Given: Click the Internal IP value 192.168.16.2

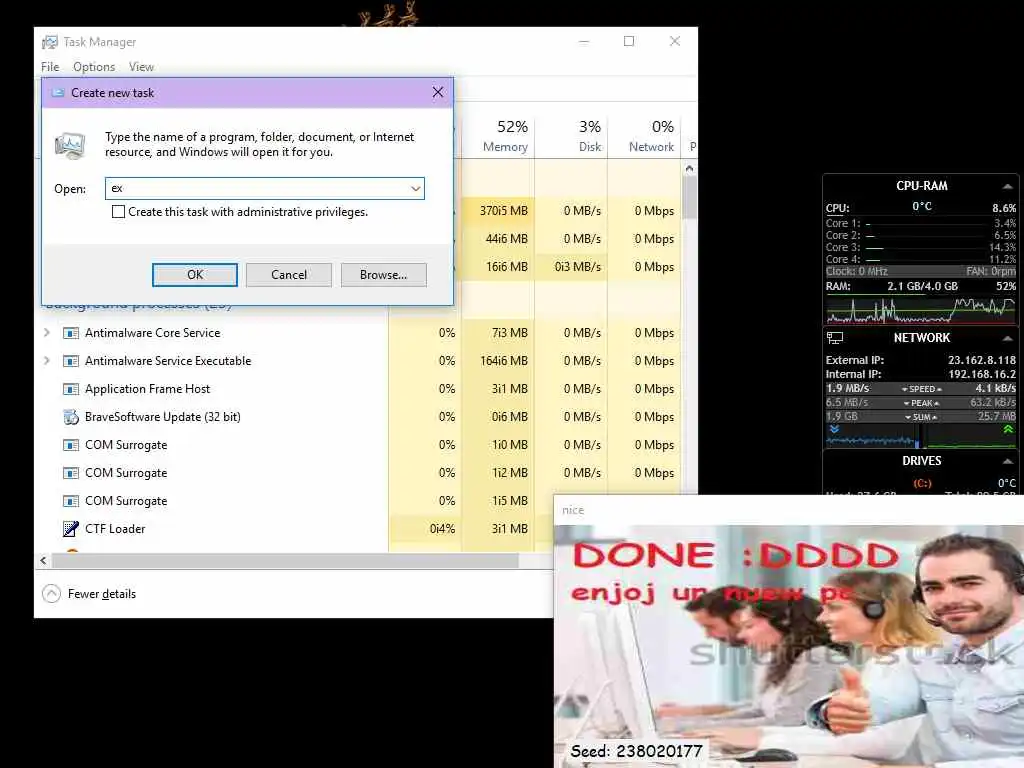Looking at the screenshot, I should (982, 374).
